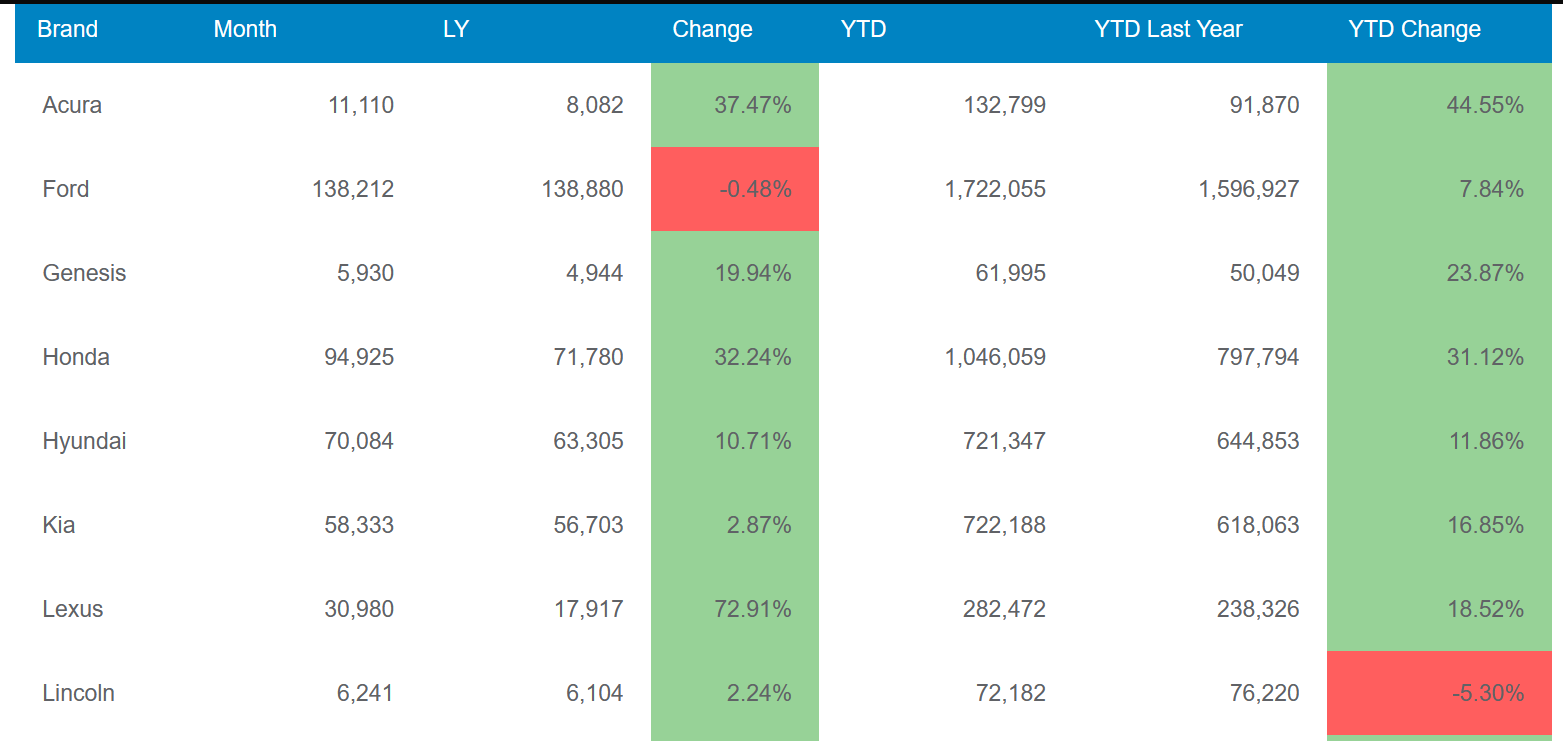This screenshot has width=1563, height=741.
Task: Select the Acura brand cell
Action: pos(72,105)
